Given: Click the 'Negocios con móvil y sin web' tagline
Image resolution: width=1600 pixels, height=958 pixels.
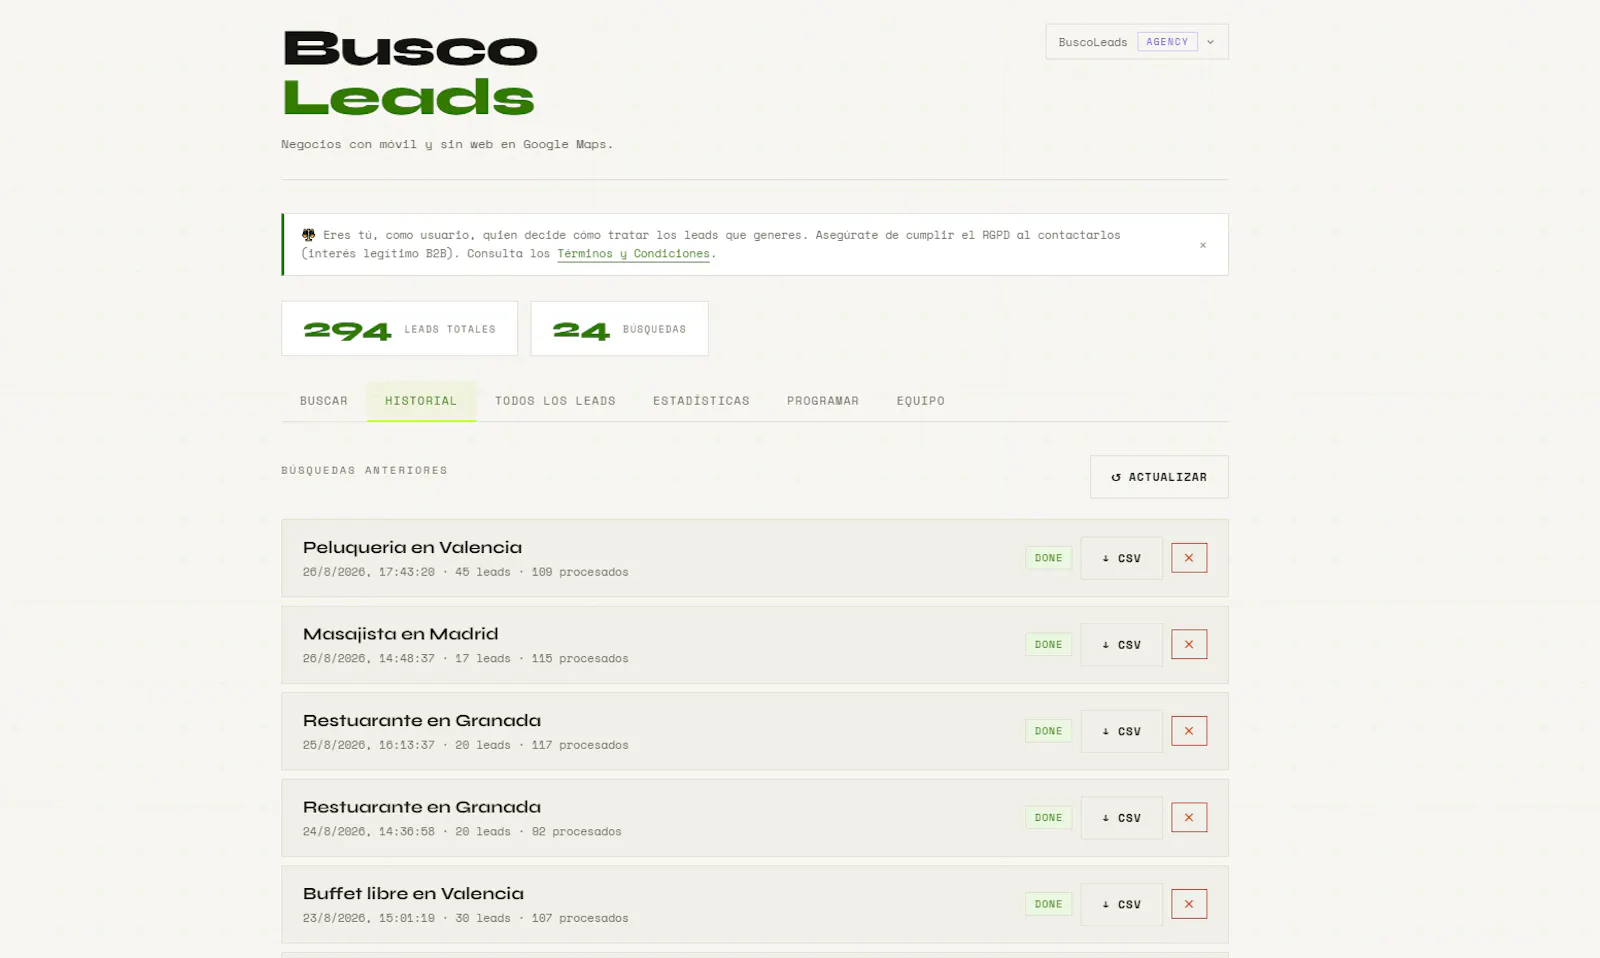Looking at the screenshot, I should tap(447, 144).
